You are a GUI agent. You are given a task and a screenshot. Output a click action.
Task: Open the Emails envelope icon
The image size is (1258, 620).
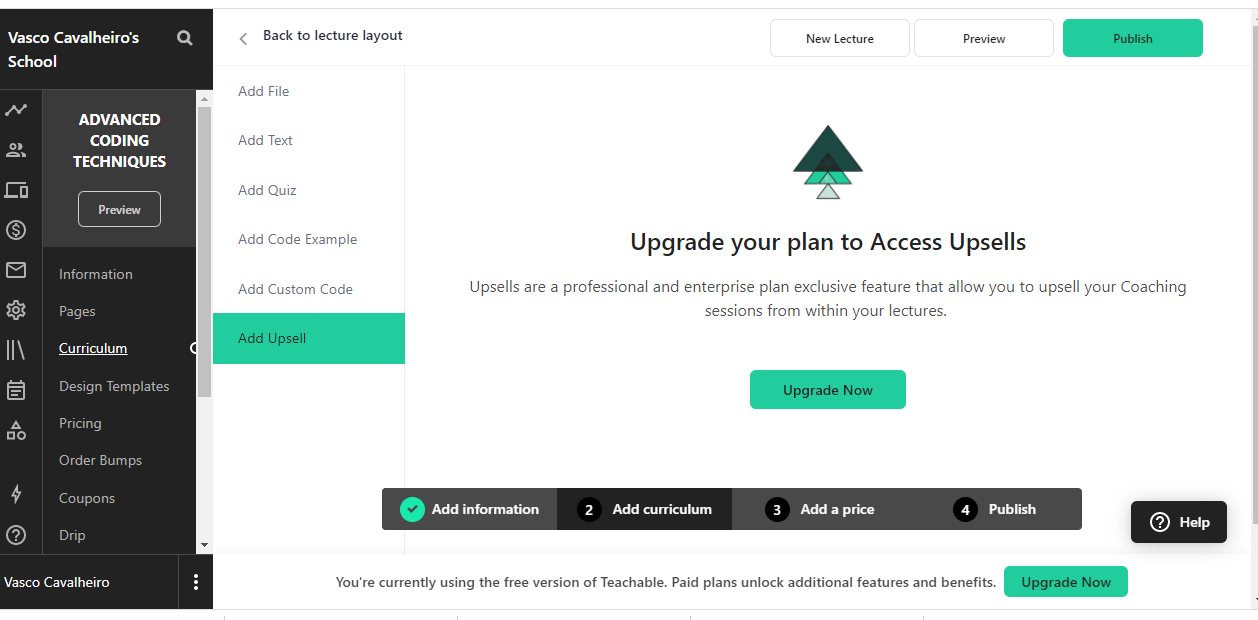pyautogui.click(x=16, y=270)
